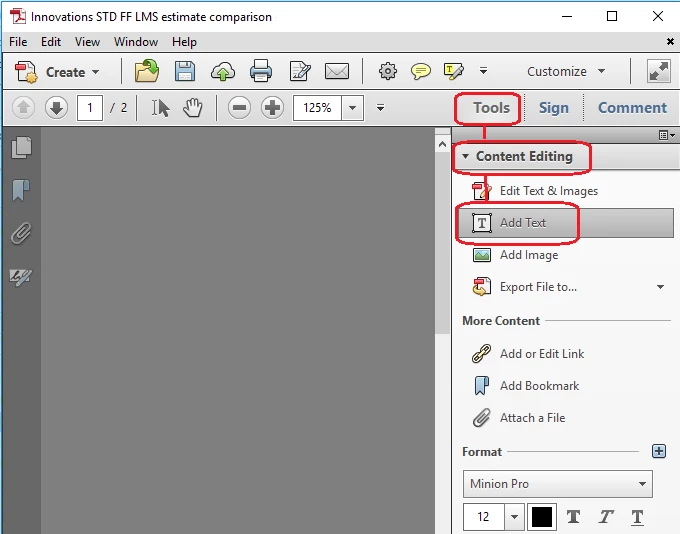Select the highlight text tool icon
Image resolution: width=680 pixels, height=534 pixels.
tap(454, 71)
